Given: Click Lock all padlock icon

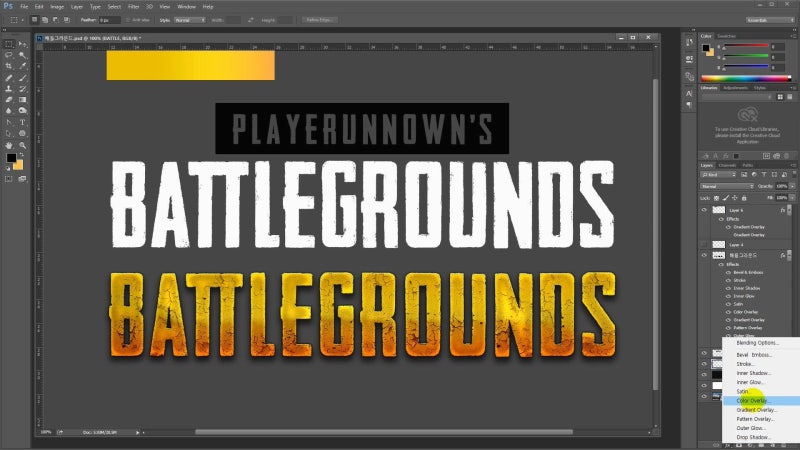Looking at the screenshot, I should tap(744, 198).
